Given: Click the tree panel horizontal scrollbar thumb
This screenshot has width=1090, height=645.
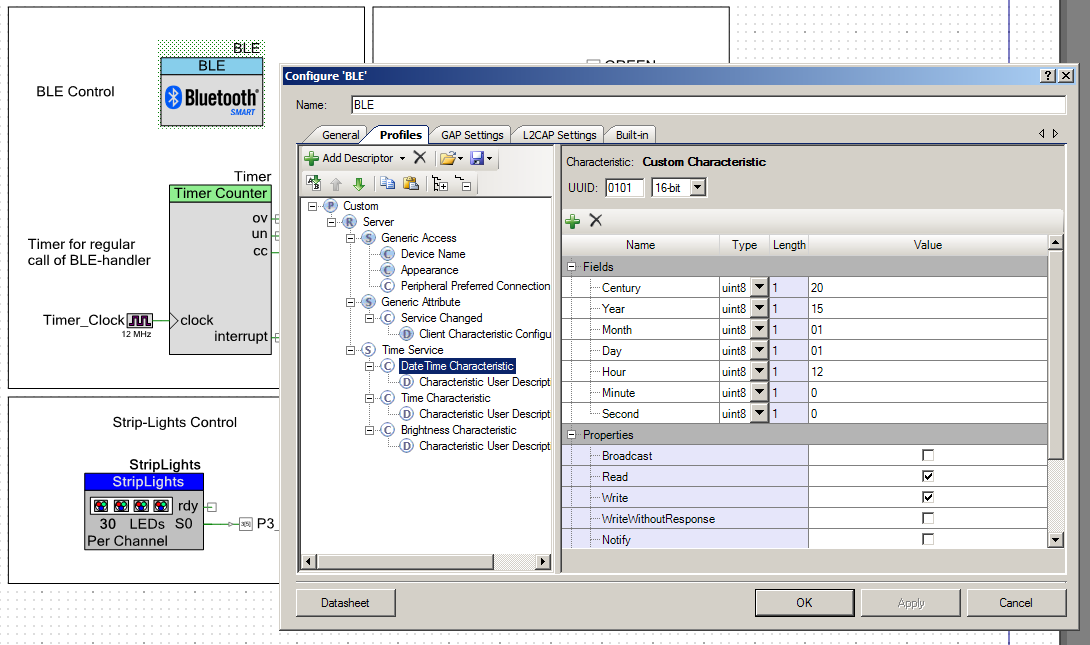Looking at the screenshot, I should (405, 562).
